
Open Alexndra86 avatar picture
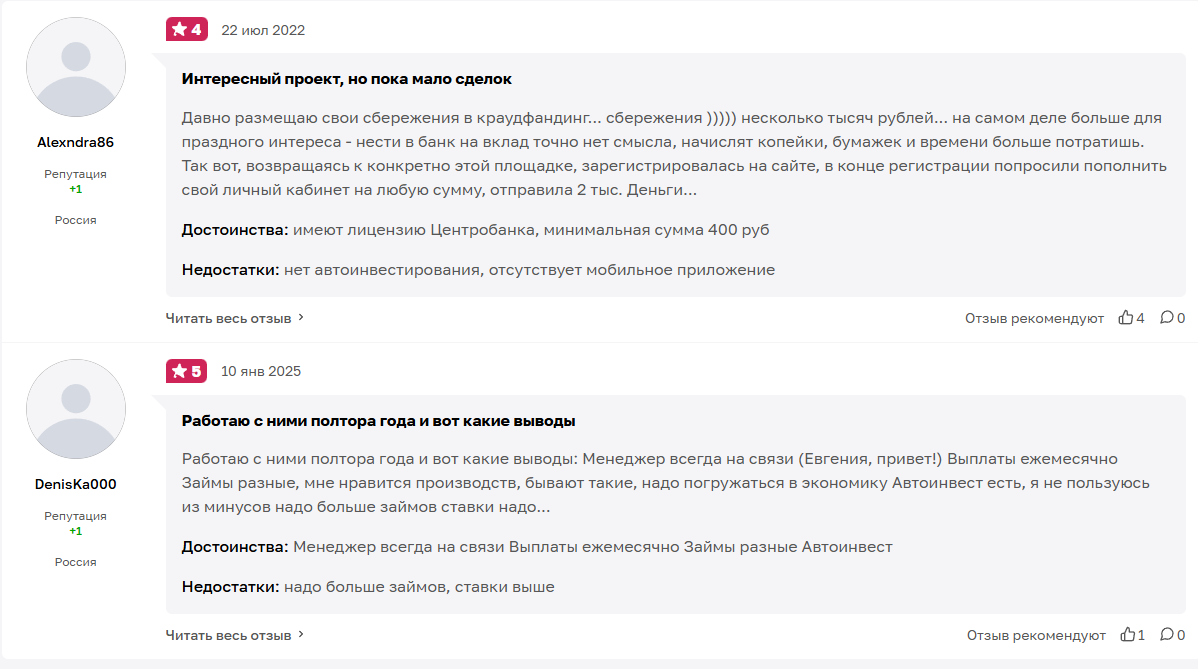[76, 68]
